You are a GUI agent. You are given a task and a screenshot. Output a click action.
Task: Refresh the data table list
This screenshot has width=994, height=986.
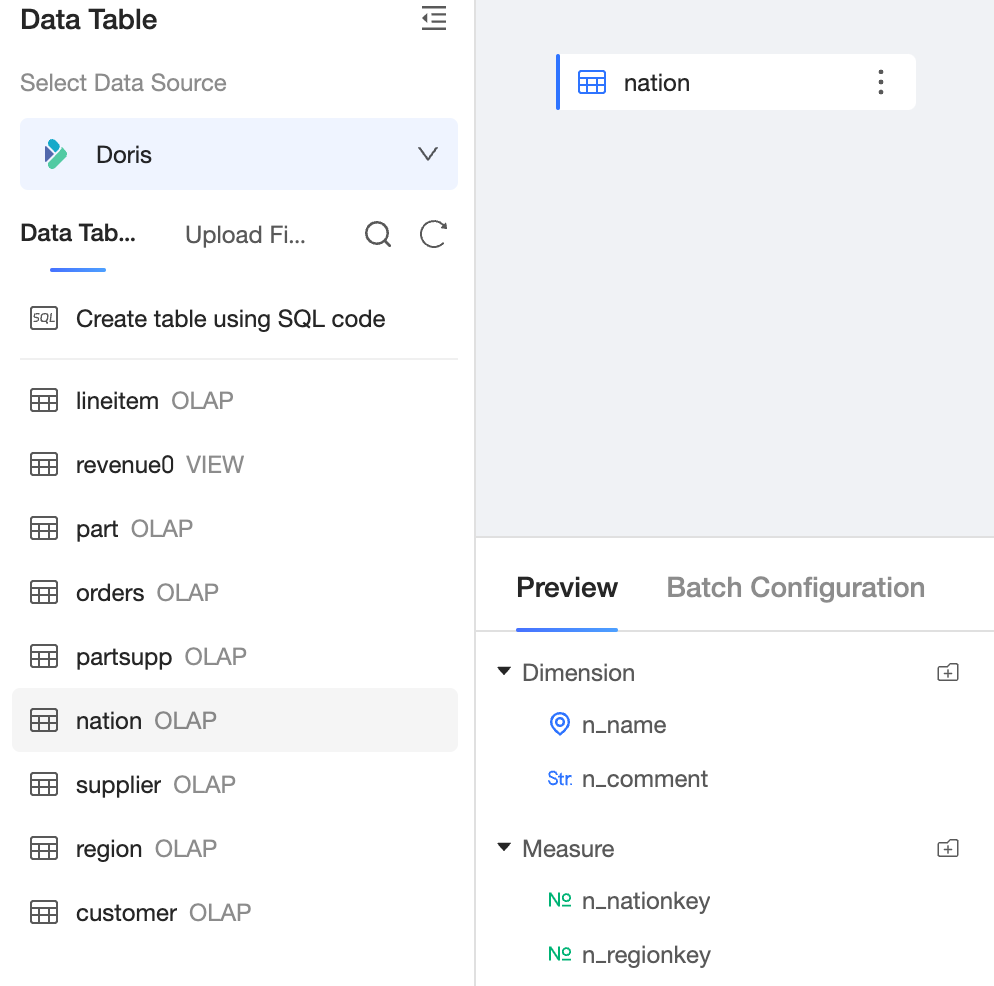tap(433, 235)
